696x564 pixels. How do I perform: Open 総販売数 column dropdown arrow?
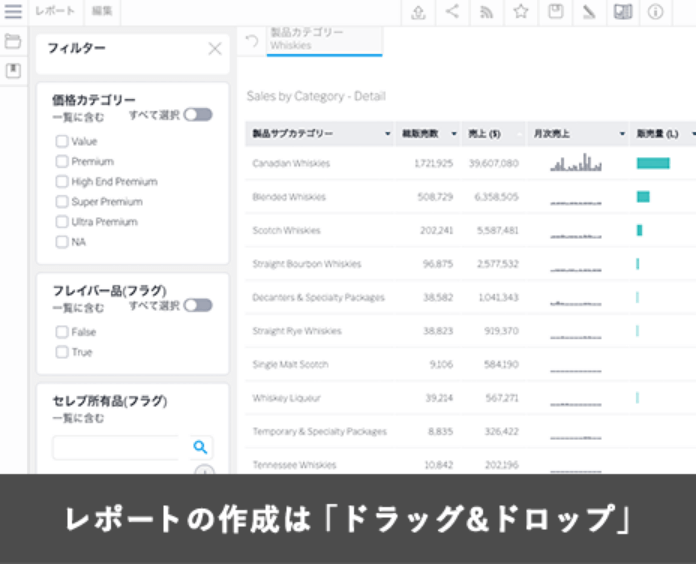point(454,134)
